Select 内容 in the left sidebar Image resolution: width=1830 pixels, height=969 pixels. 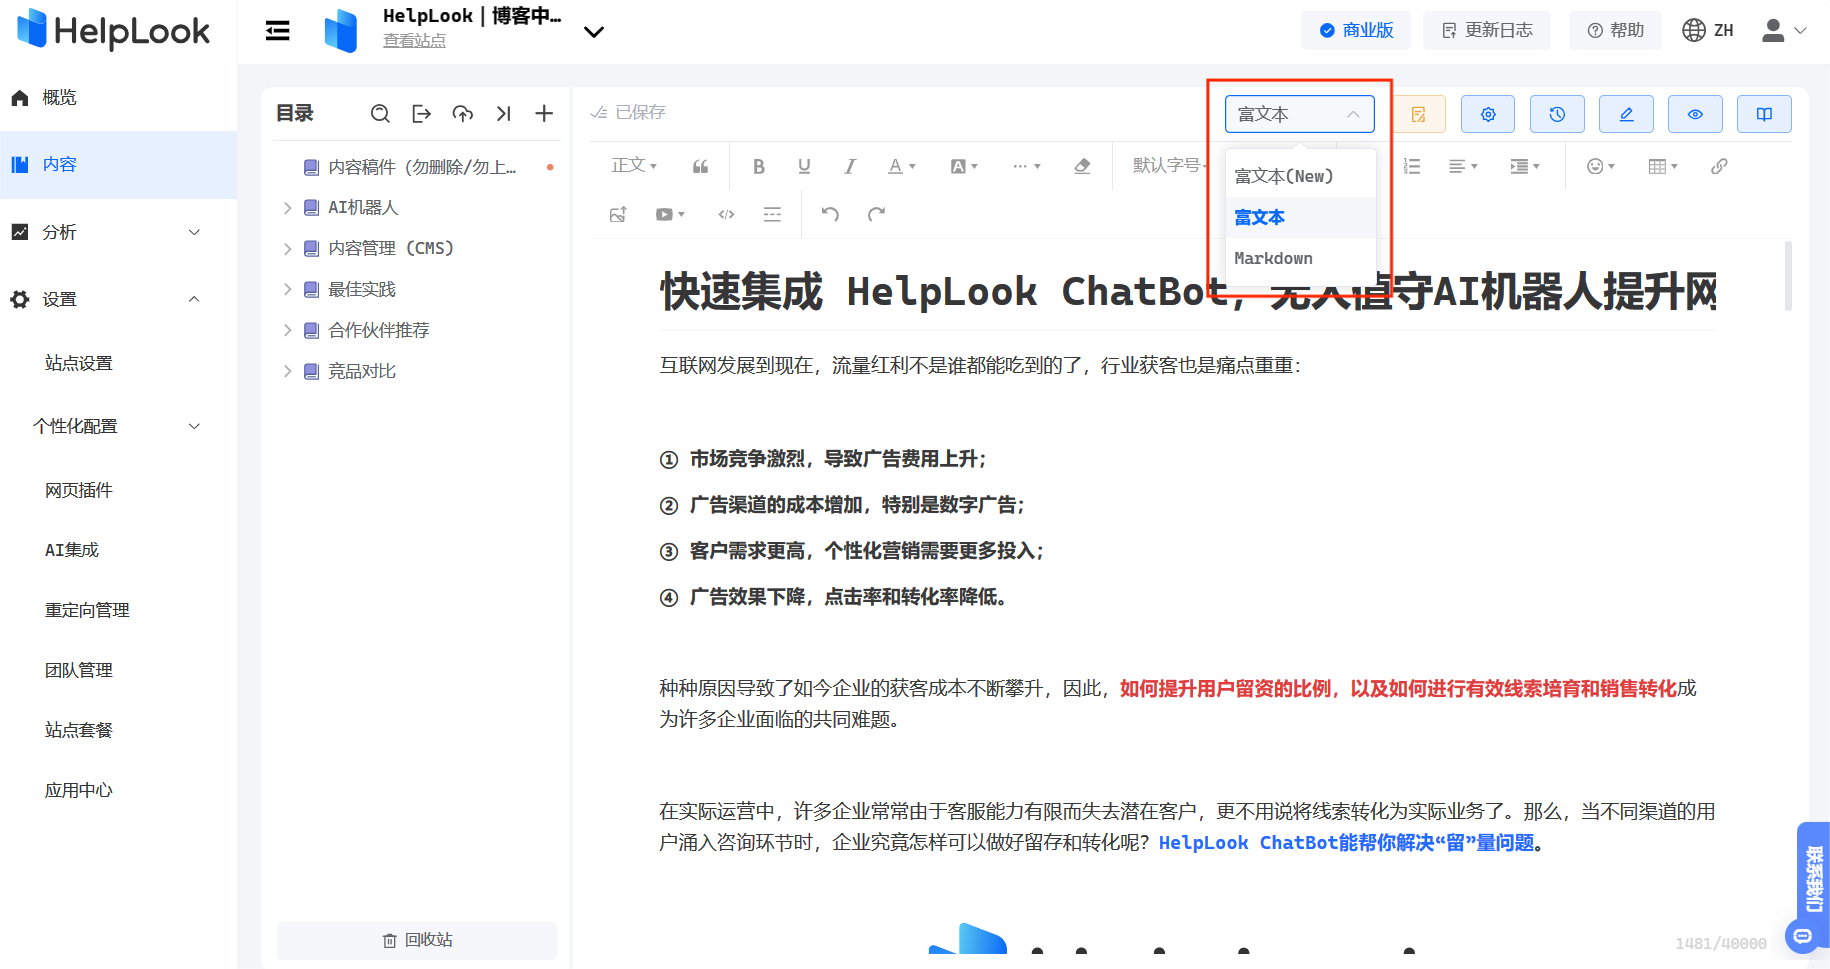118,164
